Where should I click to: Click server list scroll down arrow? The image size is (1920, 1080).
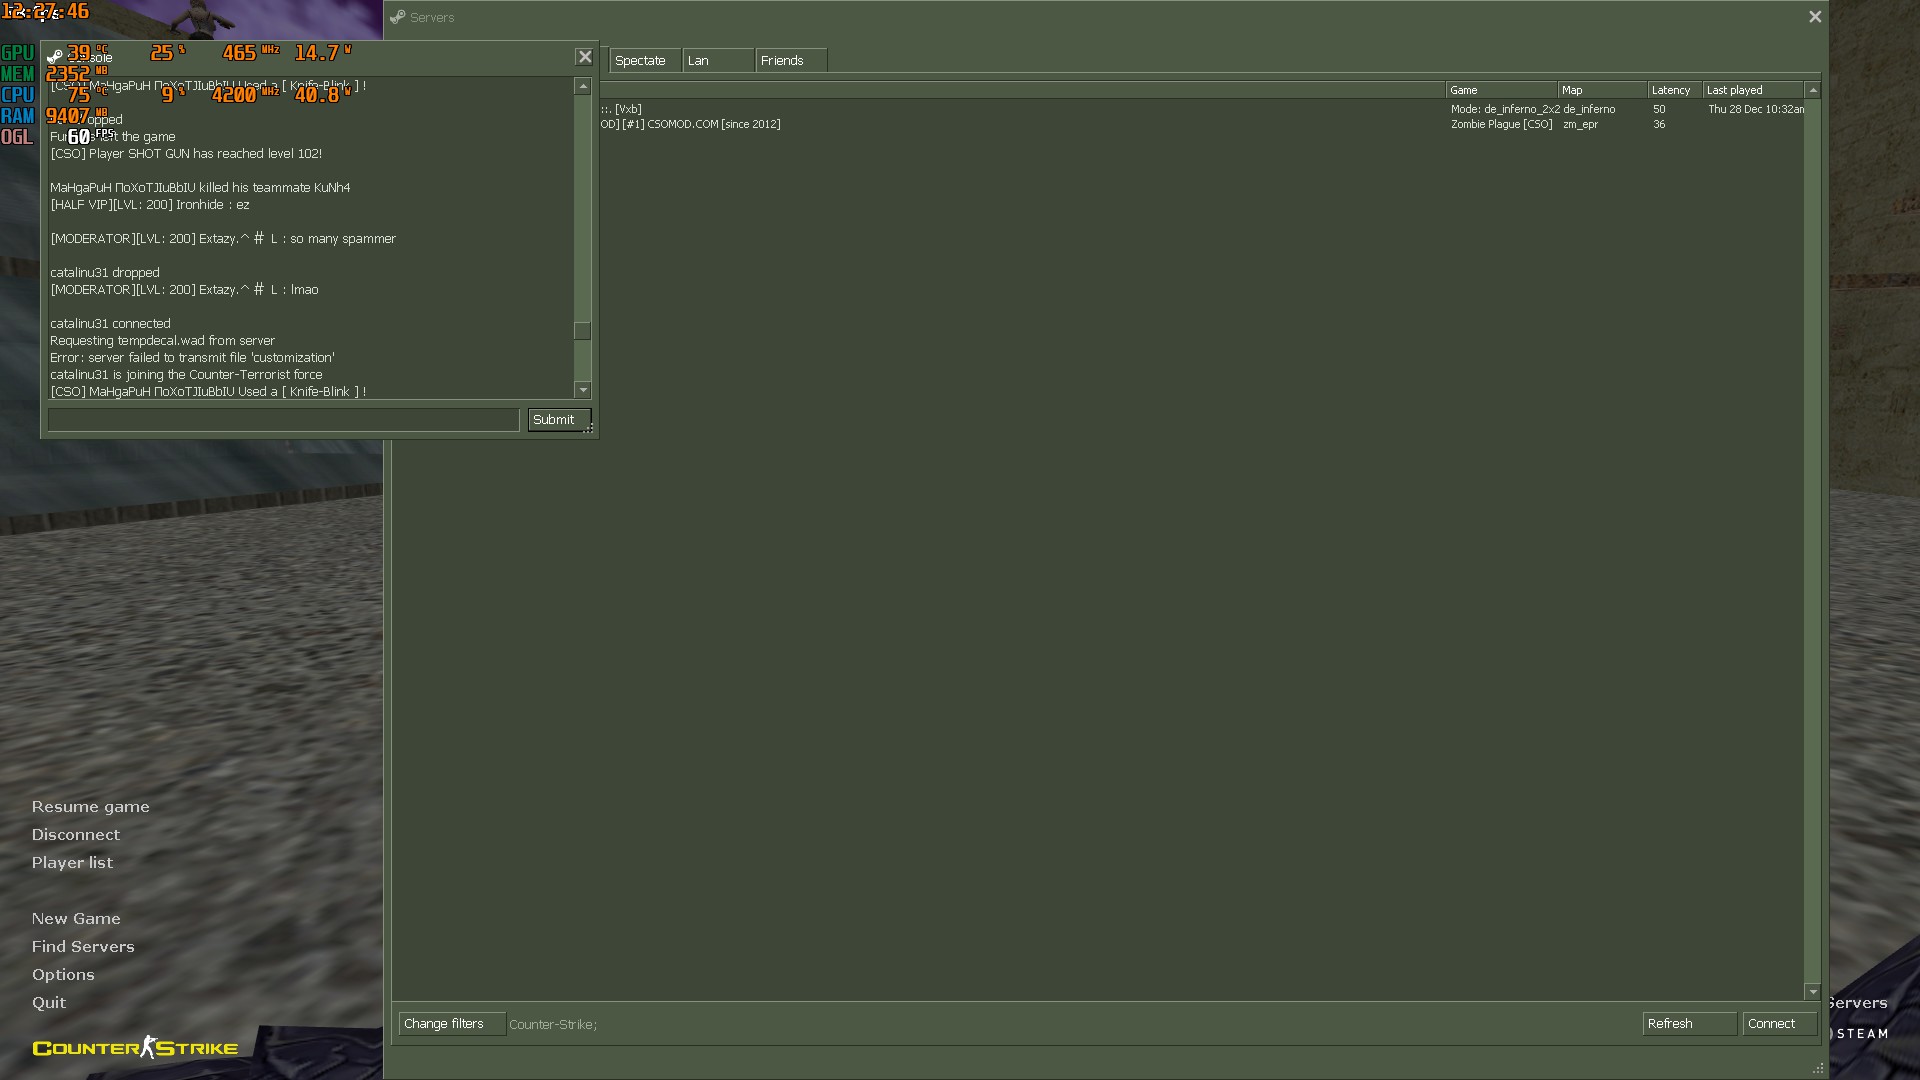[1812, 992]
